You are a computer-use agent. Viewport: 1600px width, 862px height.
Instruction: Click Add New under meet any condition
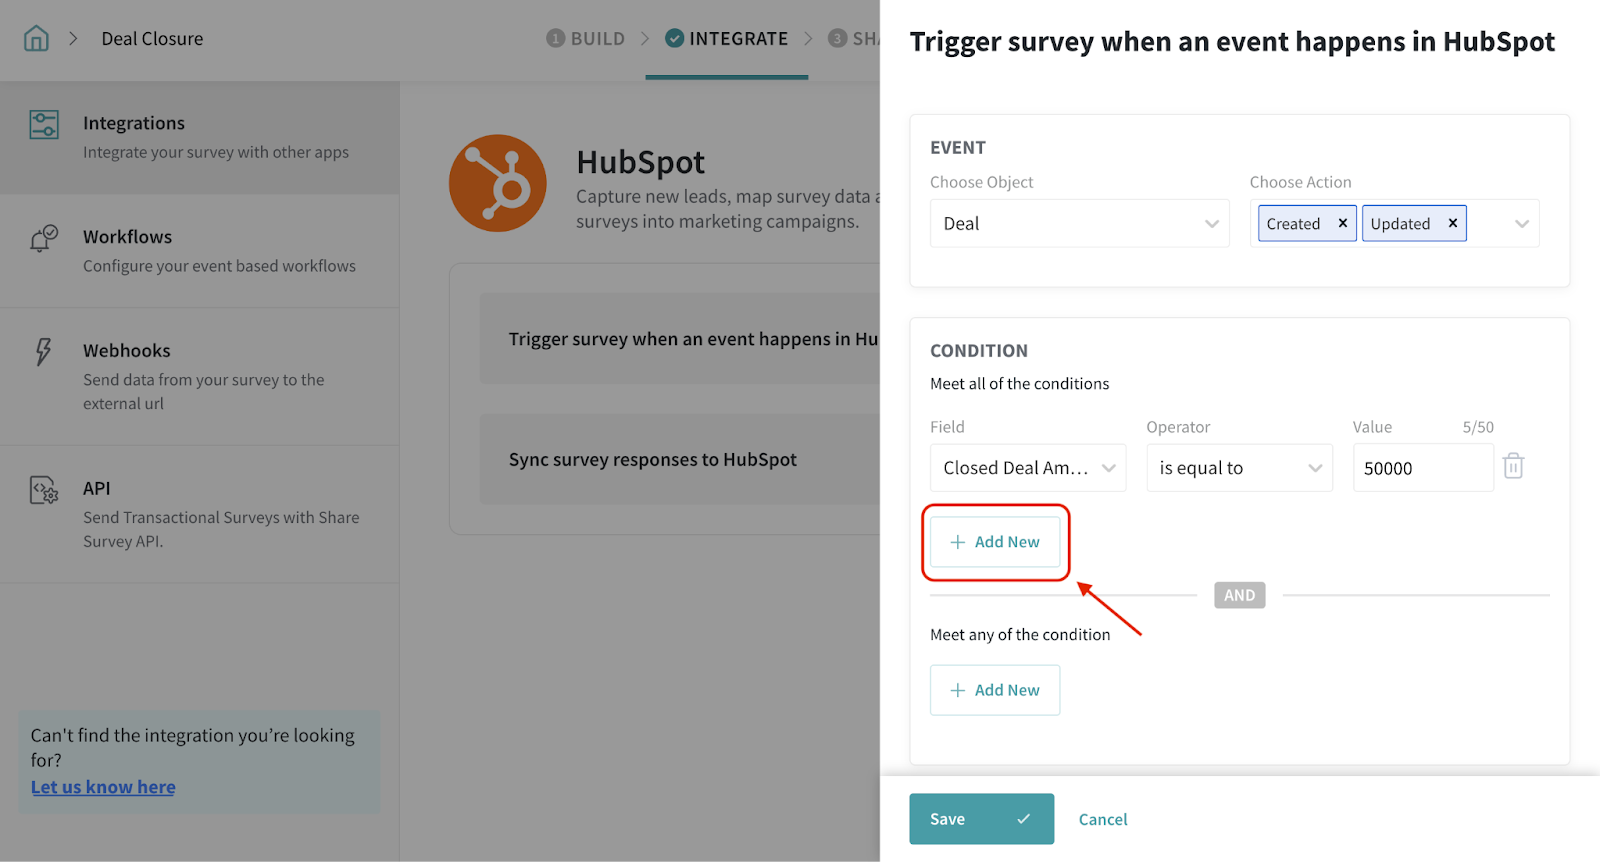[x=995, y=690]
